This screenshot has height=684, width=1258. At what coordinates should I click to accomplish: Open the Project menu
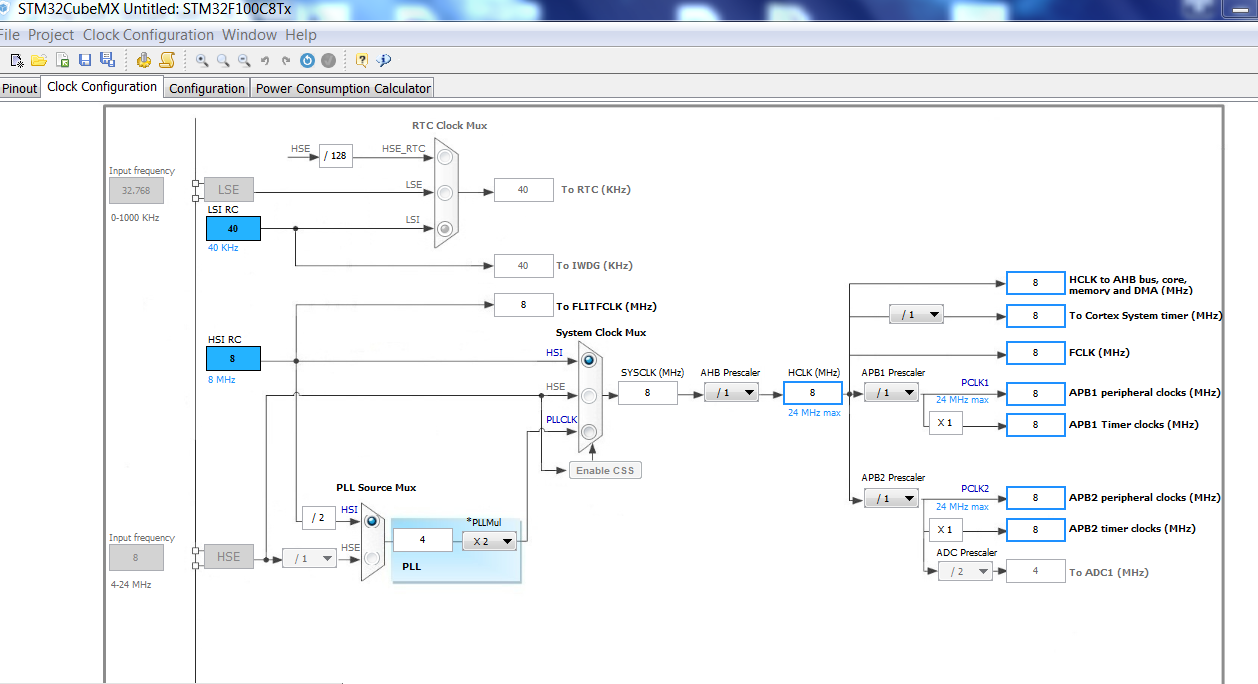[51, 35]
